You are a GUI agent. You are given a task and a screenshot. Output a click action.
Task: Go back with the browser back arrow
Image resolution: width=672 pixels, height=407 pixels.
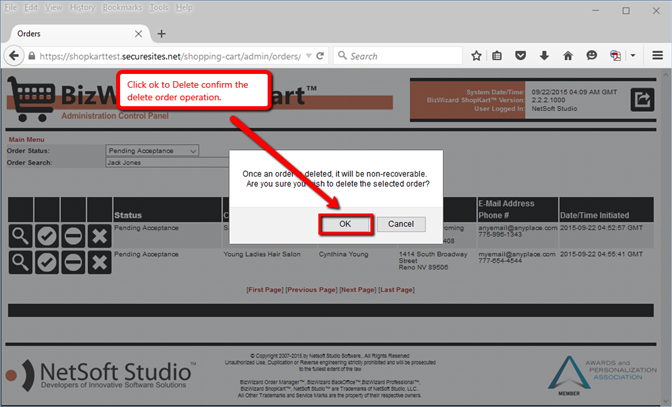pyautogui.click(x=14, y=56)
